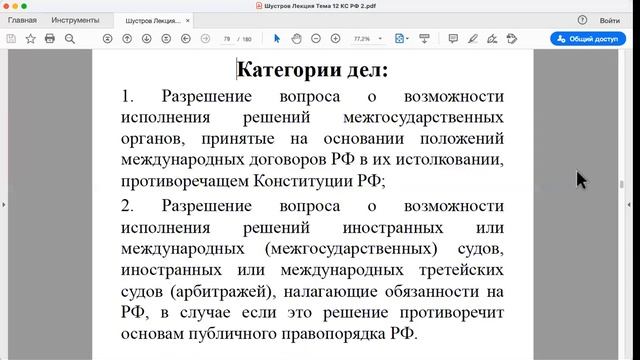The height and width of the screenshot is (360, 640).
Task: Click the text судов (арбитражей)
Action: (x=196, y=291)
